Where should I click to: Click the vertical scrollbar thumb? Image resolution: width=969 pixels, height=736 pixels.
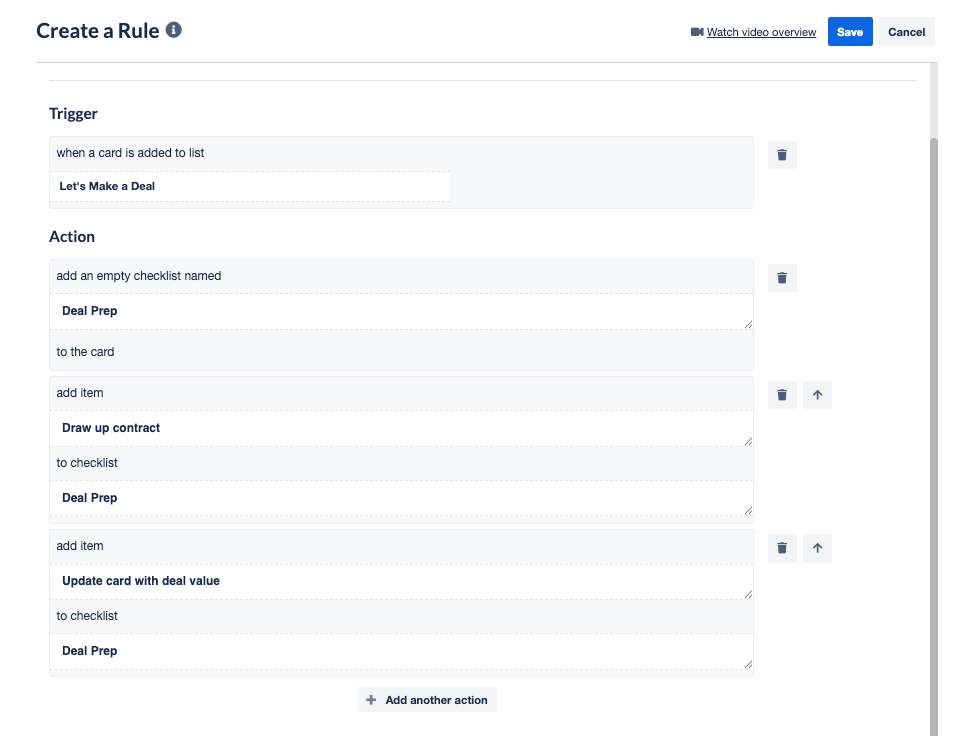pyautogui.click(x=934, y=436)
